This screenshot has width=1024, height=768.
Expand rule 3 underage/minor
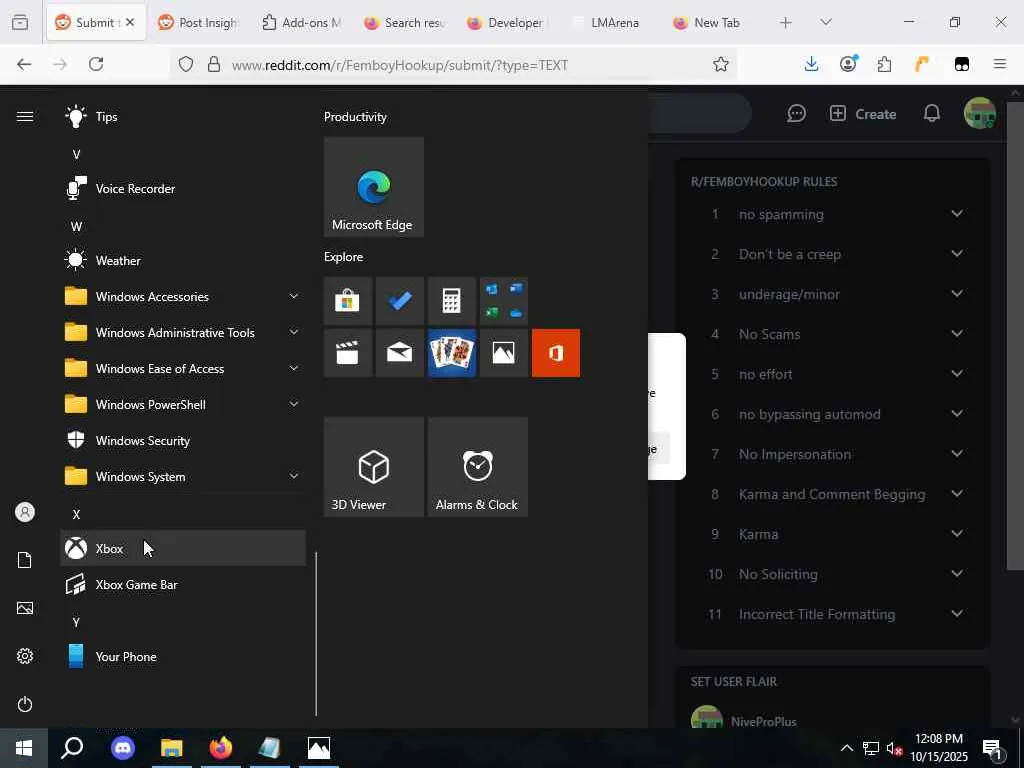[x=957, y=294]
